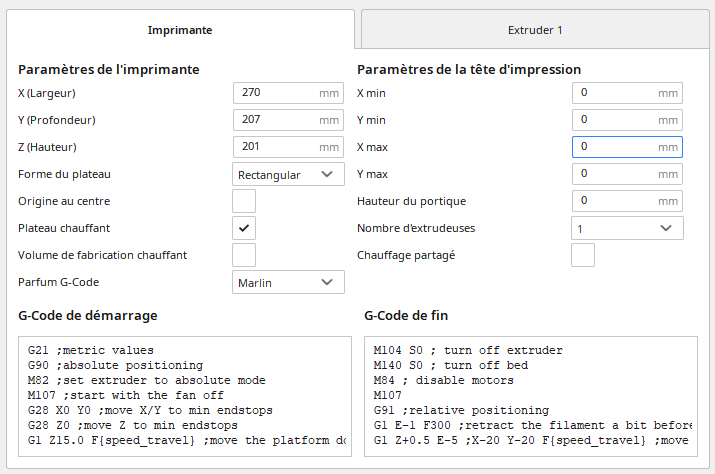Enable Volume de fabrication chauffant checkbox

244,255
